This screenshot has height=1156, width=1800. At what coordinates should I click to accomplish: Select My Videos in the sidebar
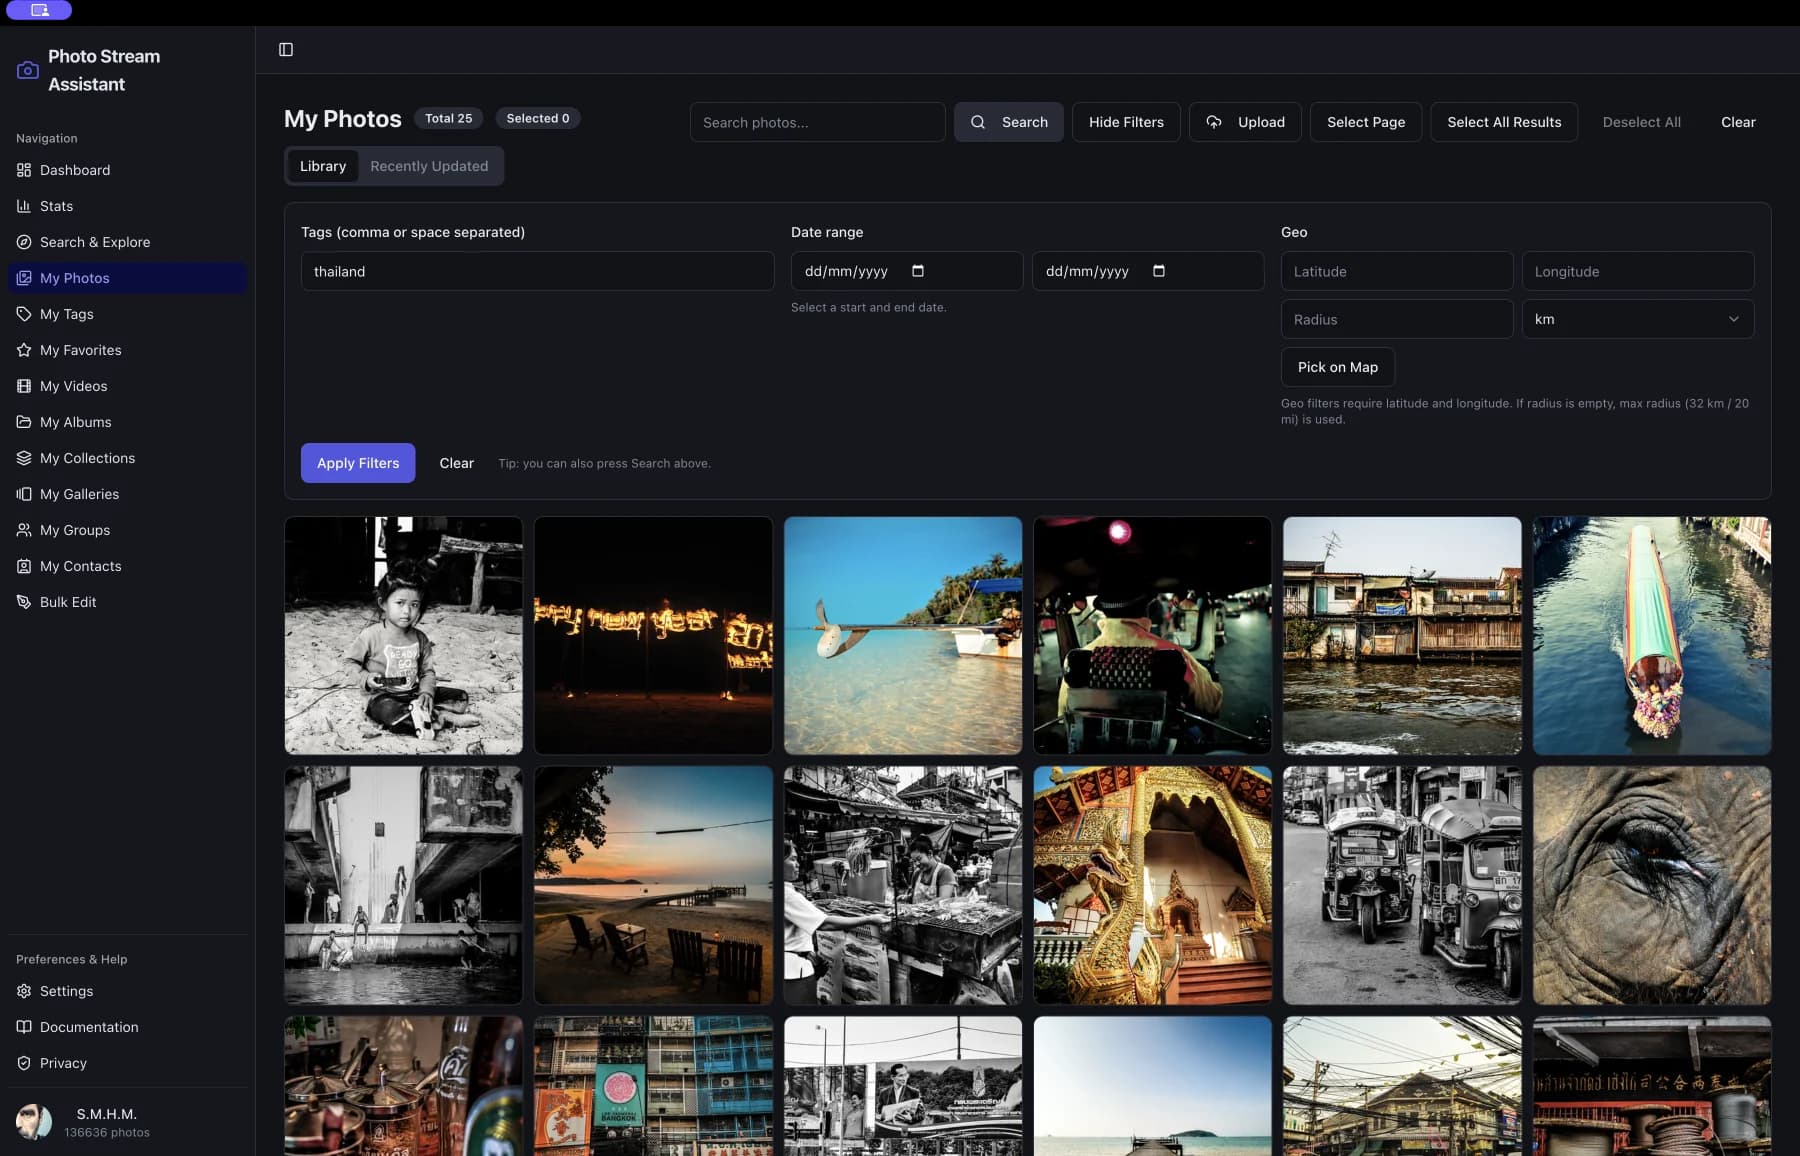73,386
